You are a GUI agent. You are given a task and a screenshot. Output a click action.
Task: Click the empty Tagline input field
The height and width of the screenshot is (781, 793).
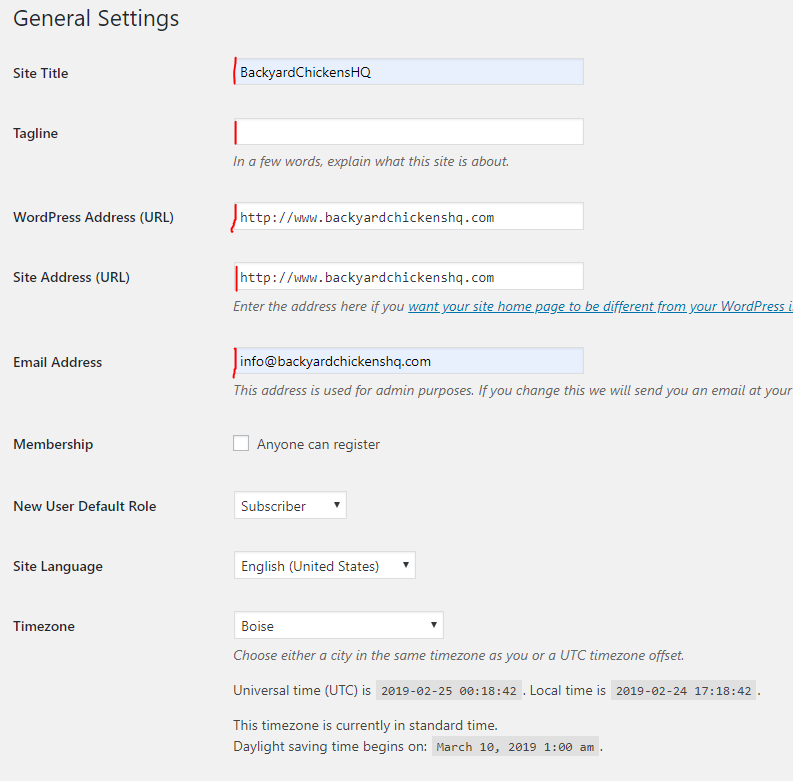pos(409,132)
